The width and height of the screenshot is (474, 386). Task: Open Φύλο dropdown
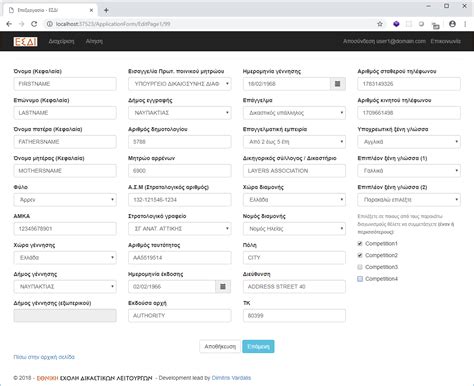click(65, 200)
